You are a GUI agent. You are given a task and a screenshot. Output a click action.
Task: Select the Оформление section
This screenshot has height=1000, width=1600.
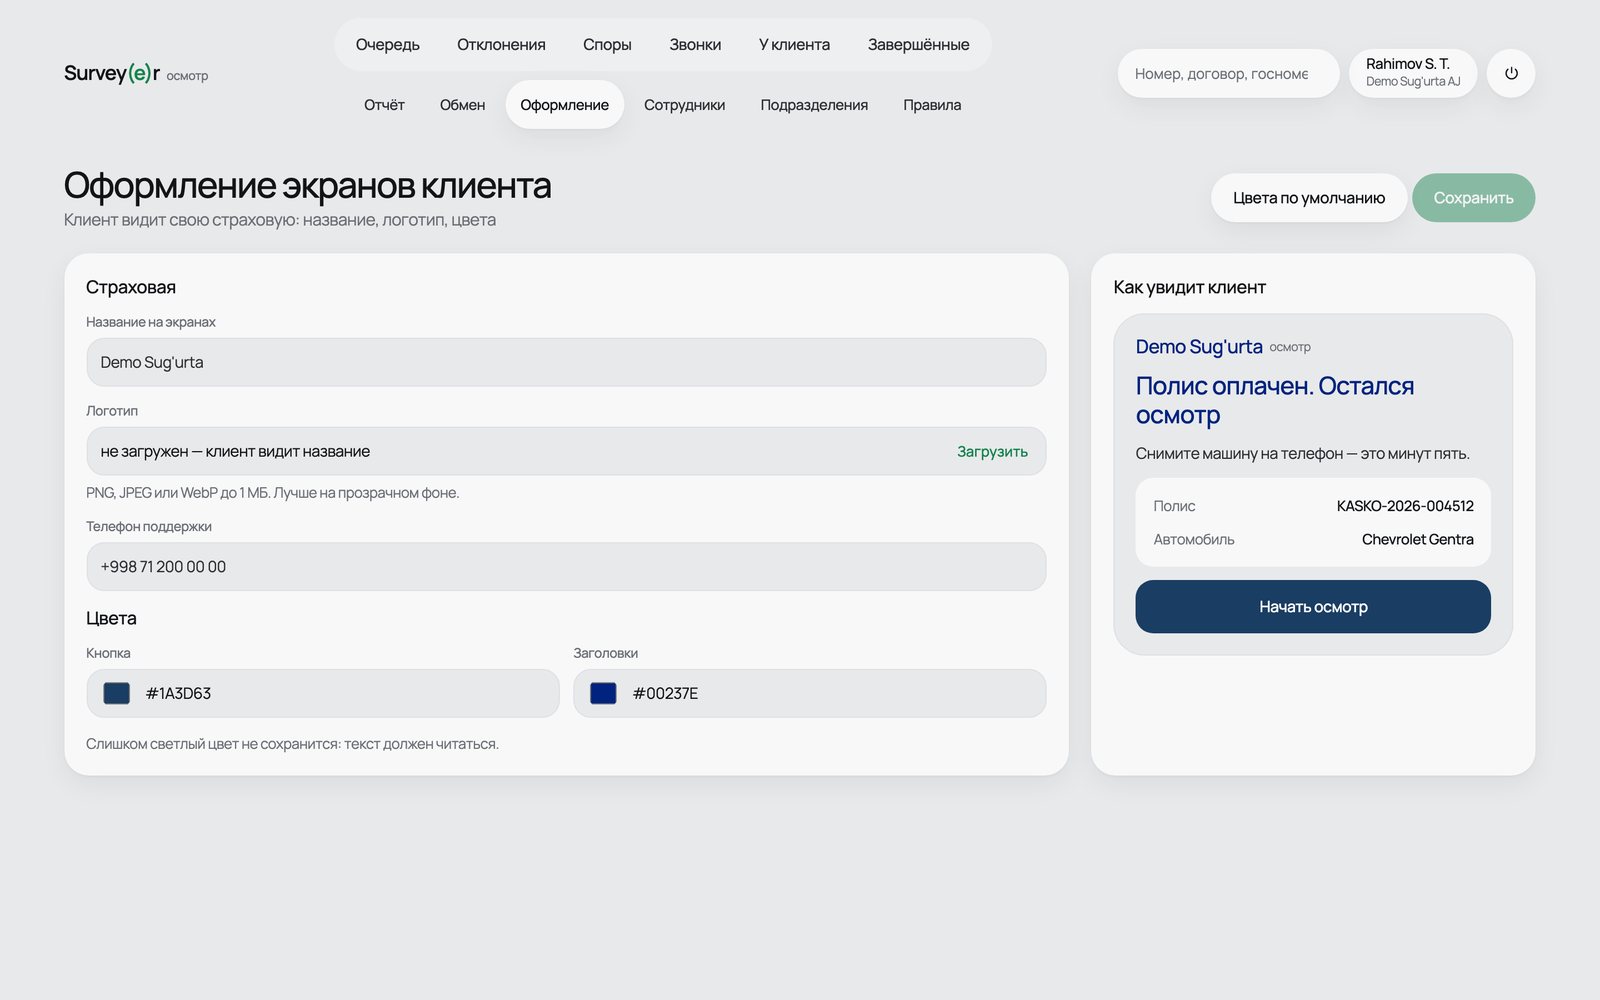tap(564, 105)
